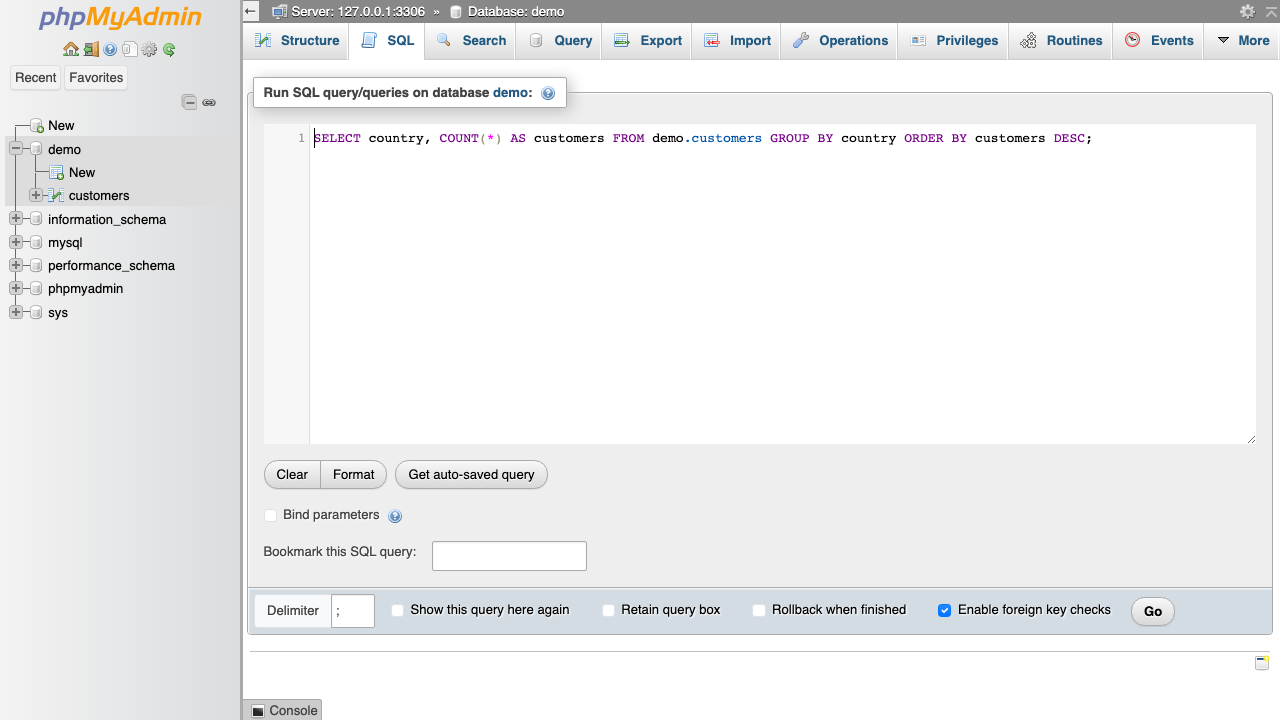Image resolution: width=1280 pixels, height=720 pixels.
Task: Click the bookmark icon above the console bar
Action: click(x=1262, y=662)
